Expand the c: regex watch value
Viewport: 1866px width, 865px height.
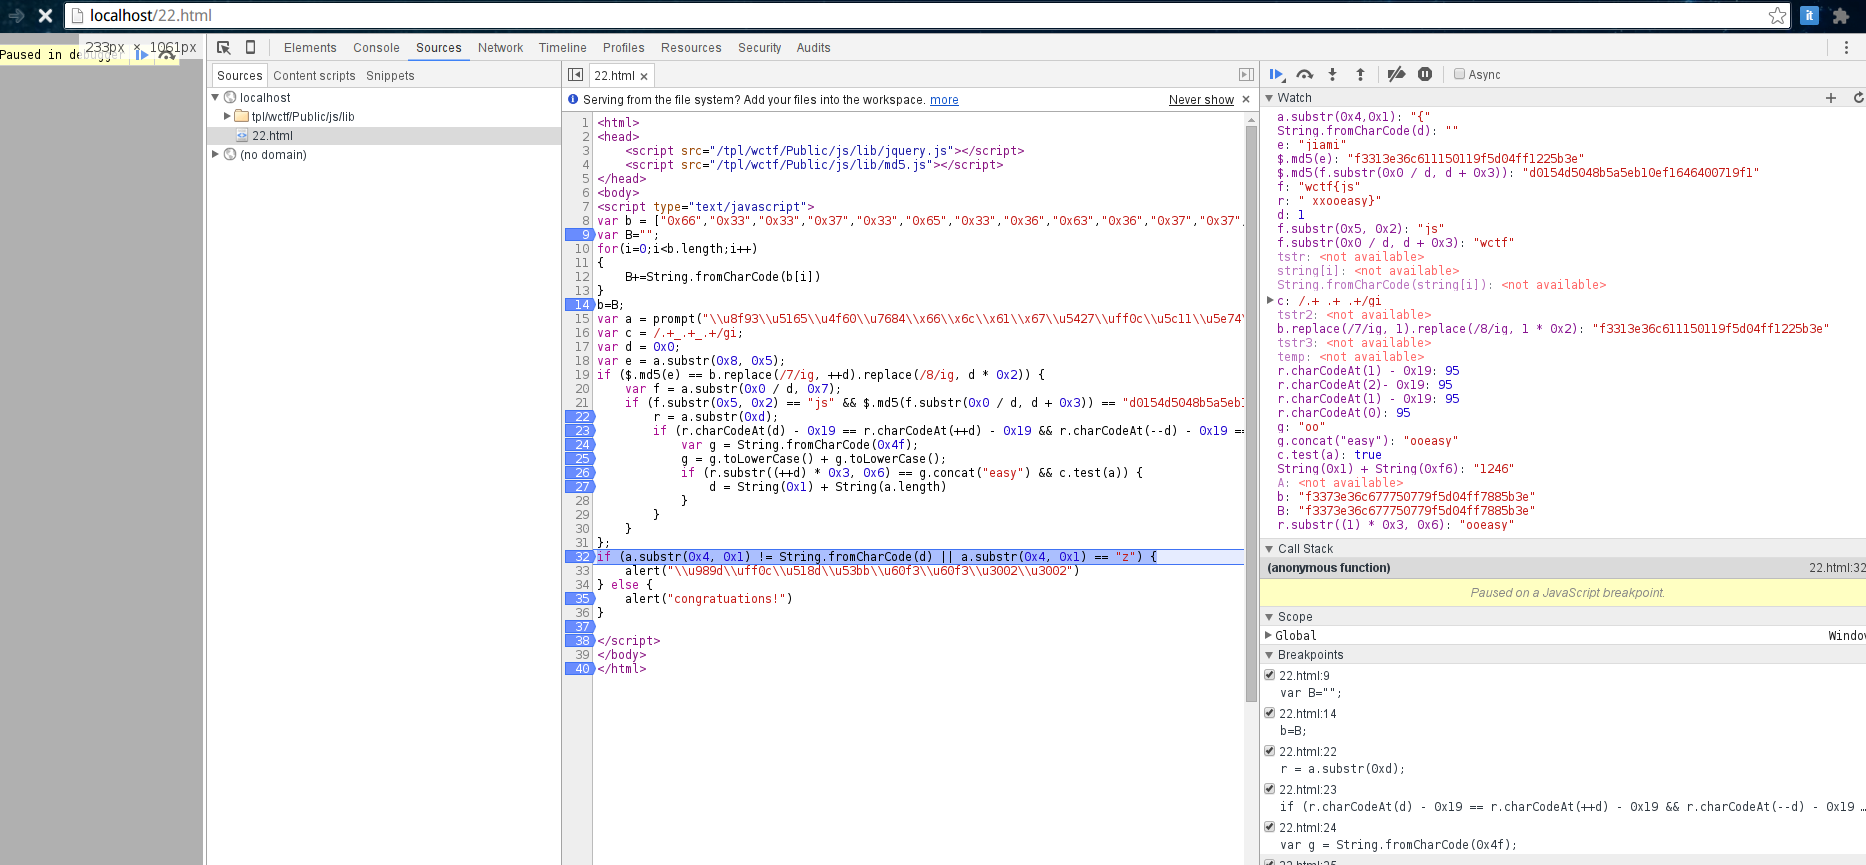(1270, 300)
